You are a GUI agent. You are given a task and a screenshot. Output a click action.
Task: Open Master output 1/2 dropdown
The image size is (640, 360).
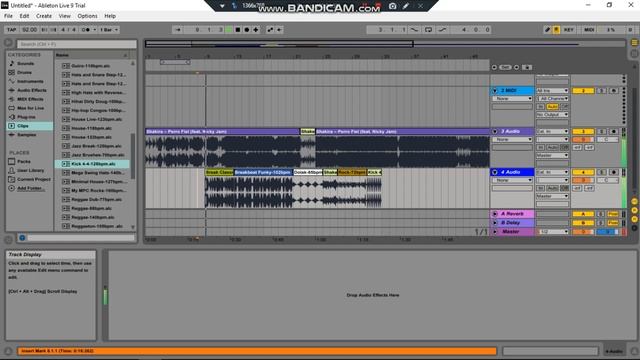tap(552, 231)
